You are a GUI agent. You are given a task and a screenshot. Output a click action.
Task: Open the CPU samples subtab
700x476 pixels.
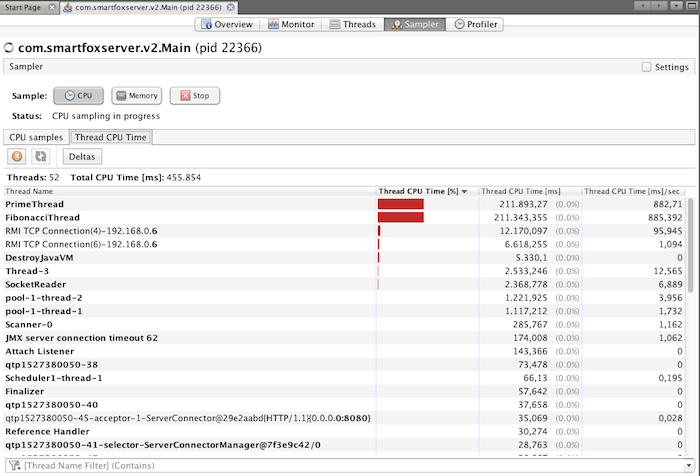[x=36, y=138]
